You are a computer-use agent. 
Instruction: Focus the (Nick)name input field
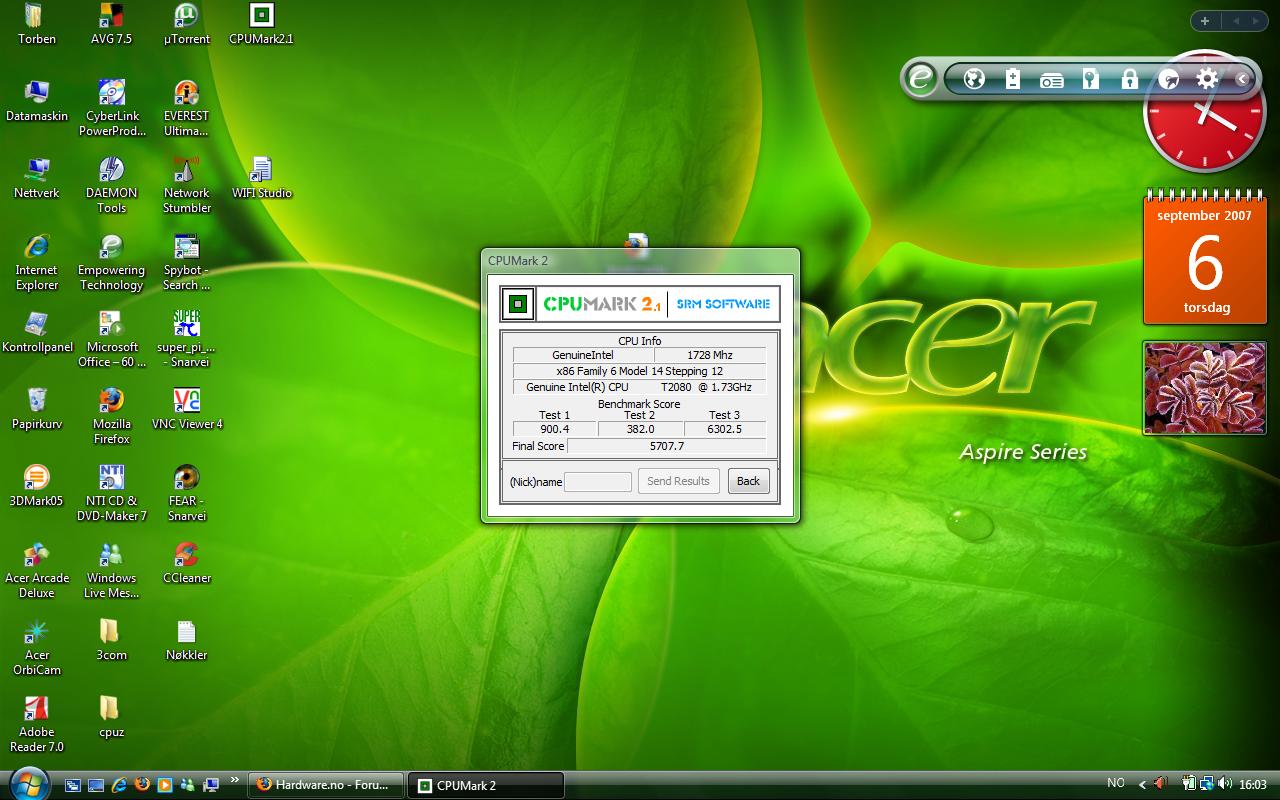click(x=598, y=482)
